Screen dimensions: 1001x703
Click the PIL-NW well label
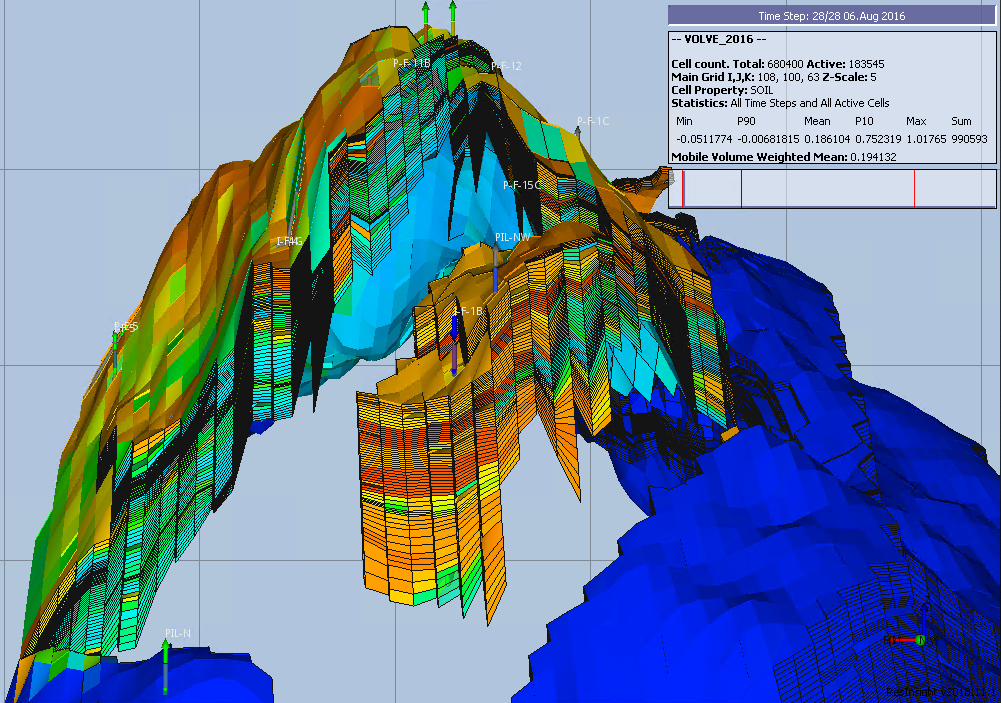512,238
